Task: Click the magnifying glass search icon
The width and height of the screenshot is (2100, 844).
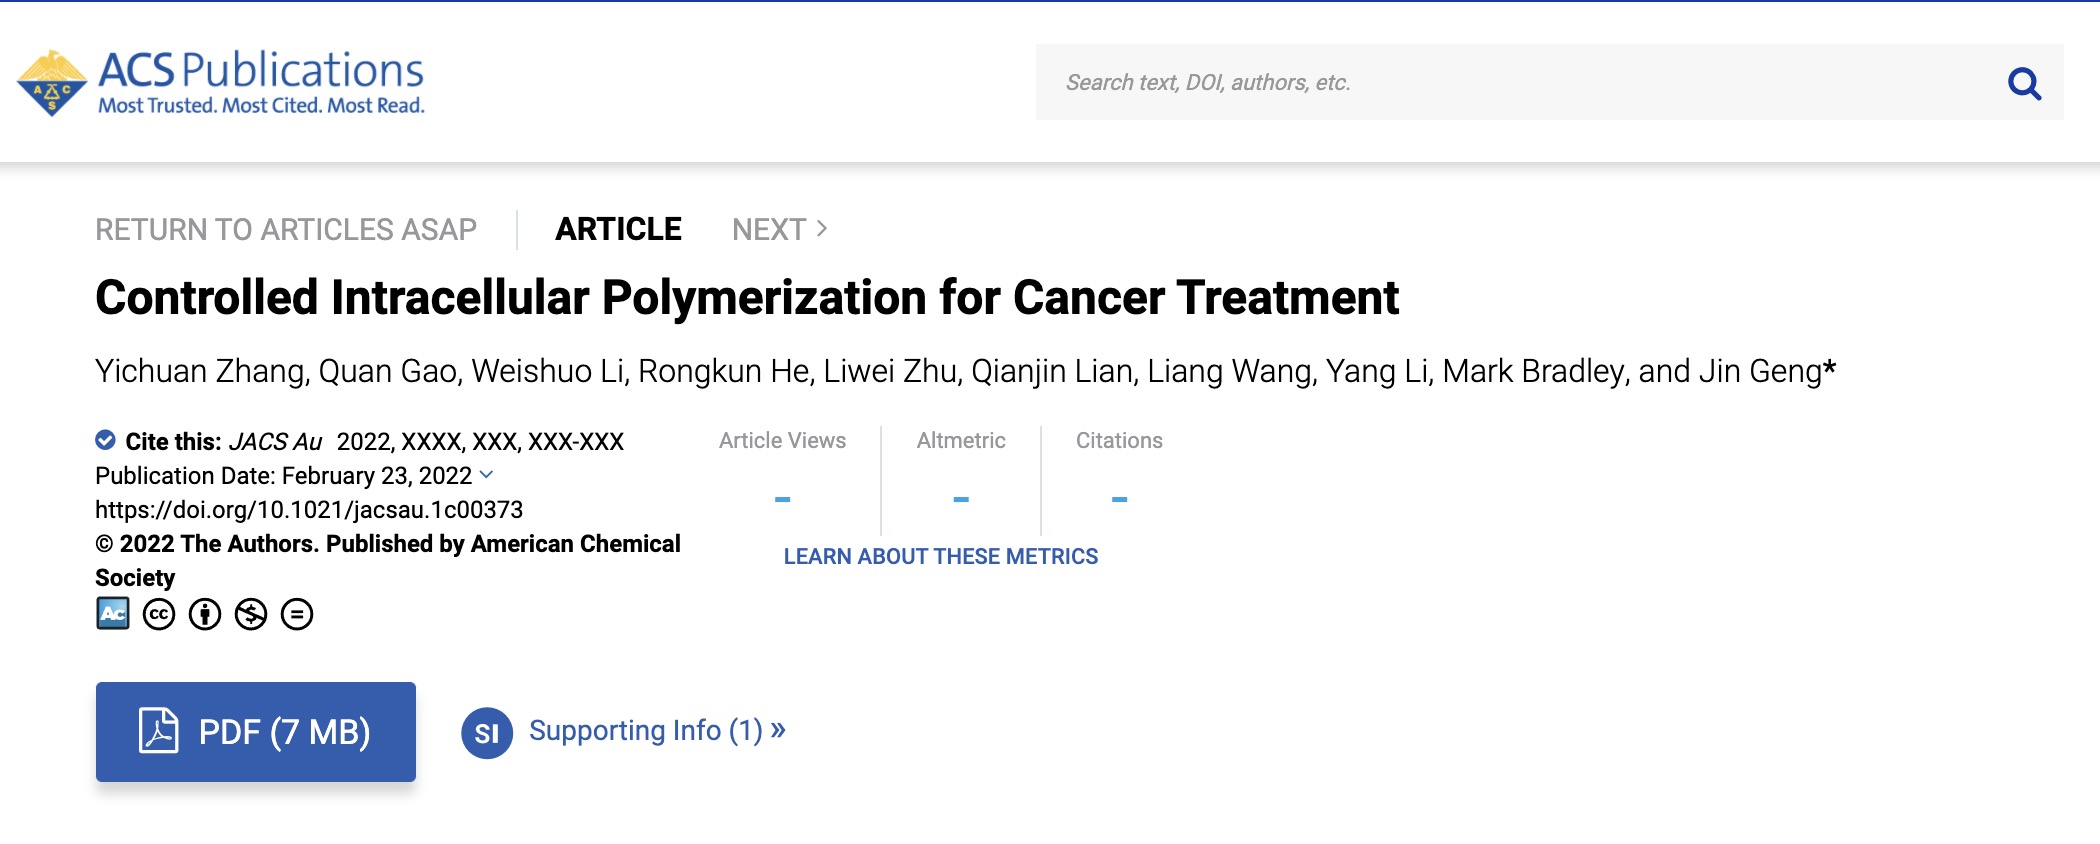Action: [2023, 83]
